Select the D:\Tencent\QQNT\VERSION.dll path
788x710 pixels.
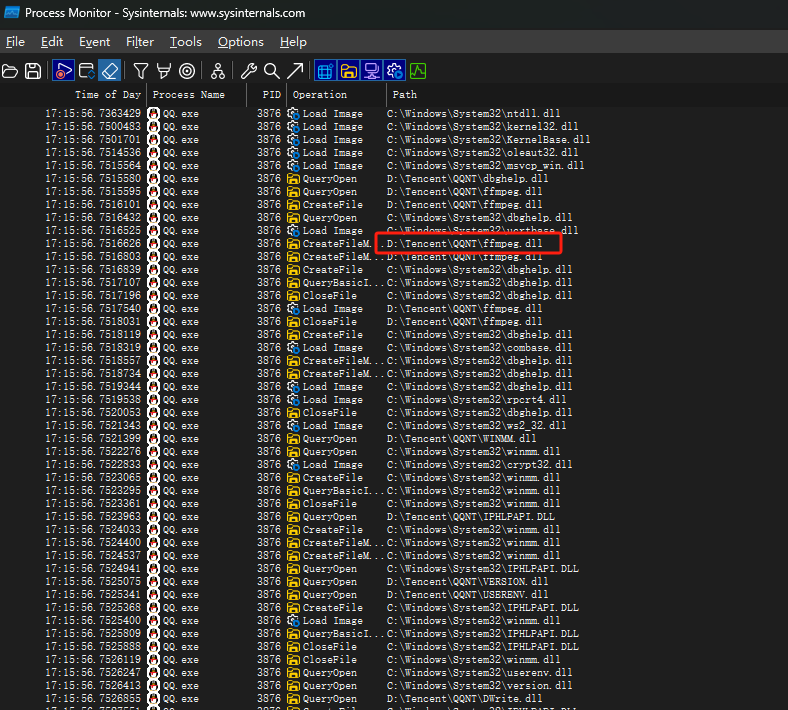point(467,582)
